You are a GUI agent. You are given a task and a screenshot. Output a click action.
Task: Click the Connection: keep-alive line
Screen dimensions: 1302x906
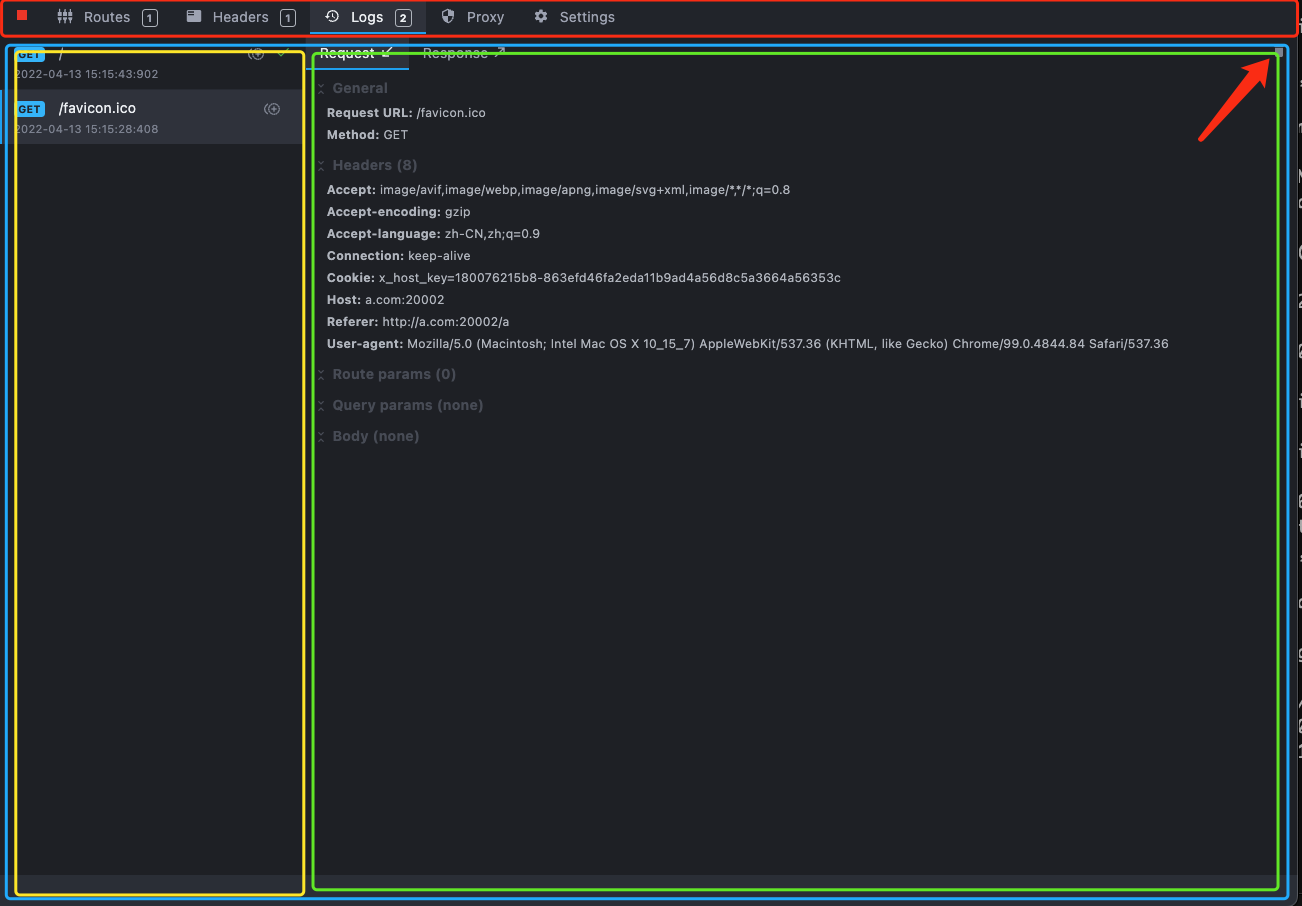[x=398, y=256]
